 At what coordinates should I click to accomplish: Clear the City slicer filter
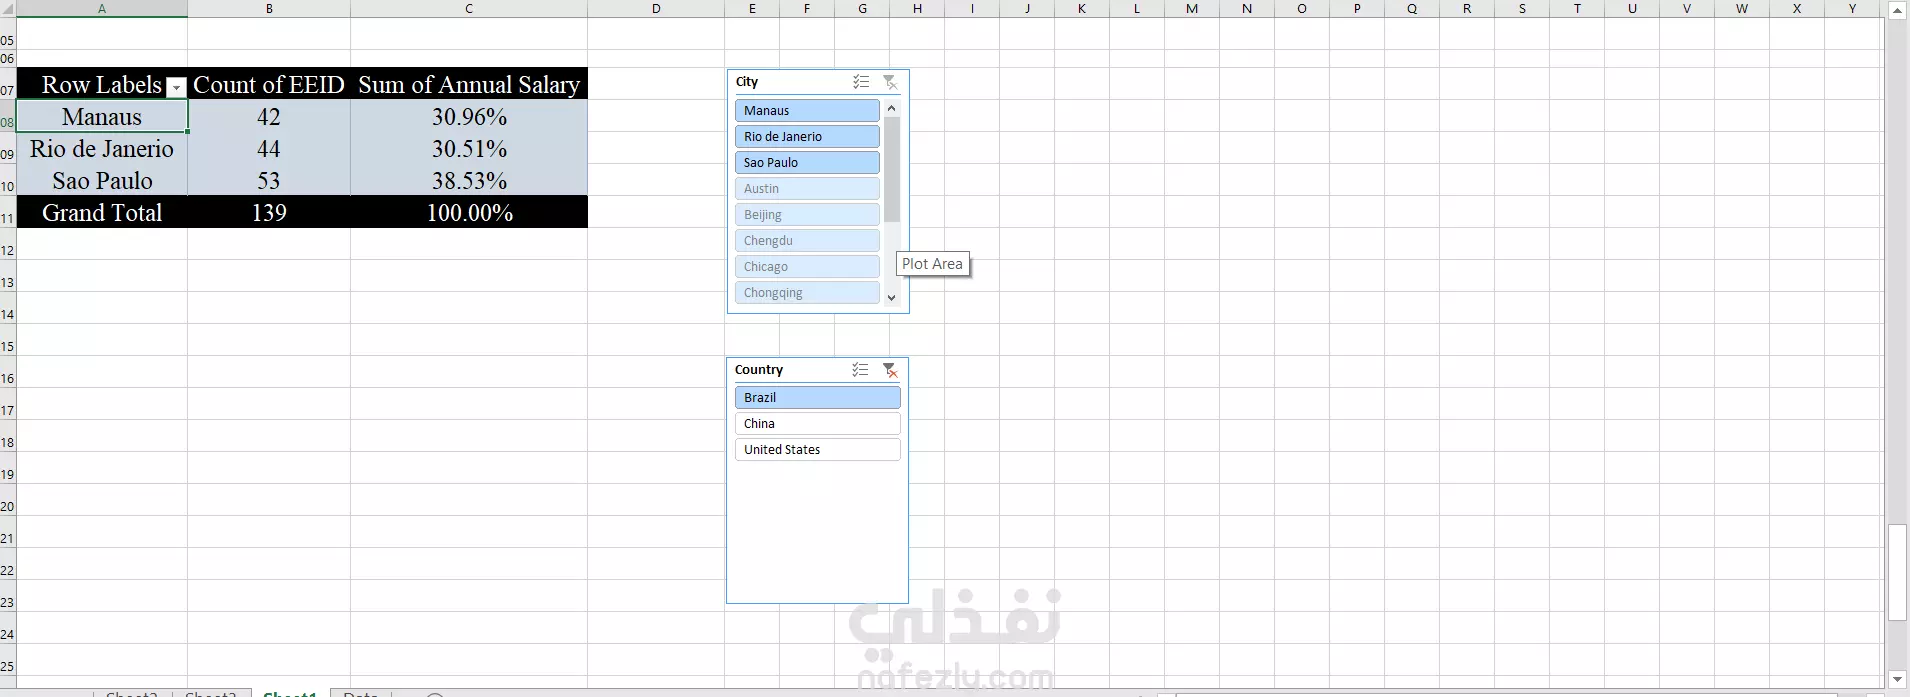(x=890, y=82)
